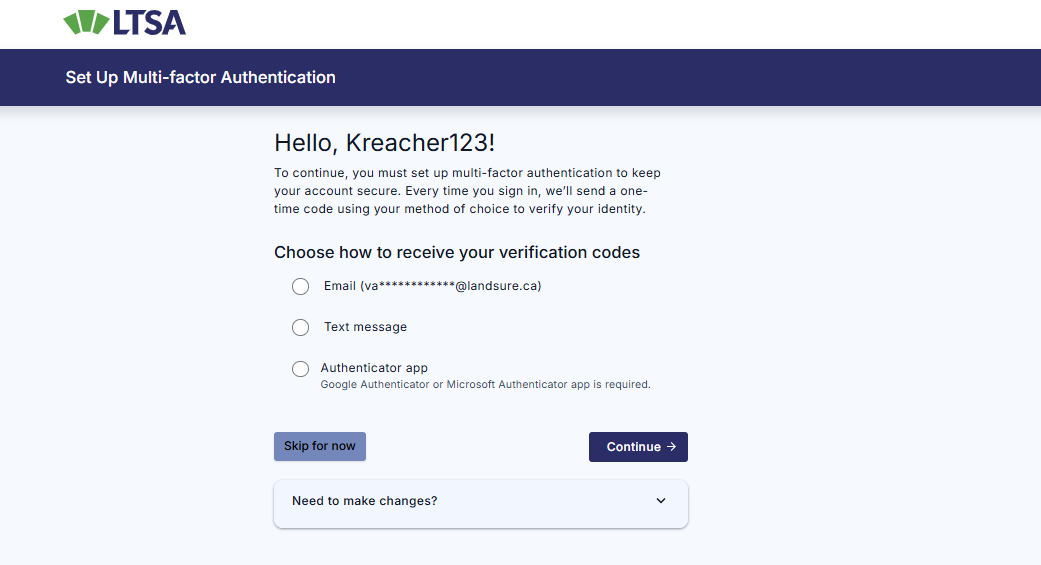The image size is (1041, 565).
Task: Click the 'Text message' option label
Action: [365, 327]
